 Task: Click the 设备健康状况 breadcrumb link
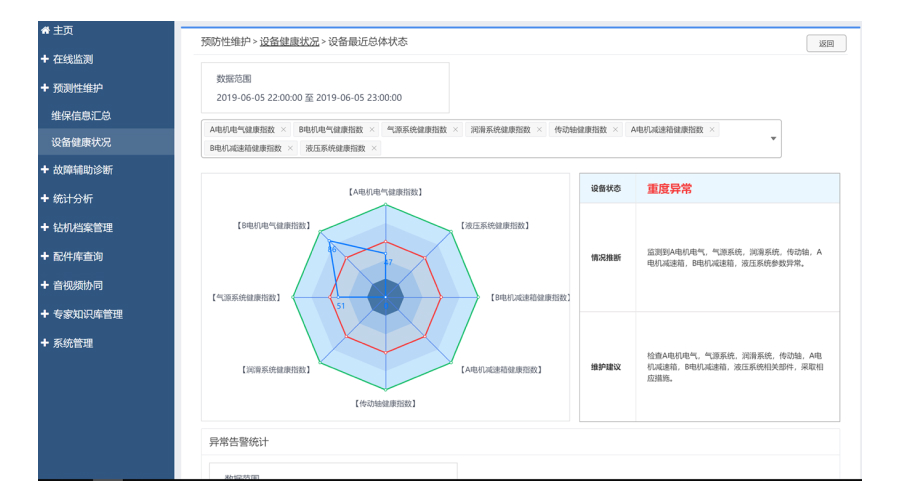pos(289,42)
